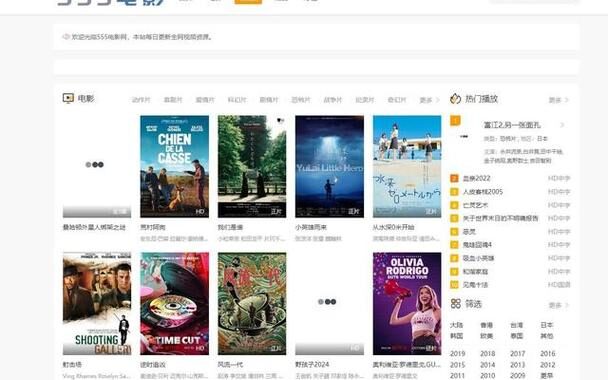The height and width of the screenshot is (380, 608).
Task: Open the Shooting Gallery movie poster
Action: click(97, 304)
